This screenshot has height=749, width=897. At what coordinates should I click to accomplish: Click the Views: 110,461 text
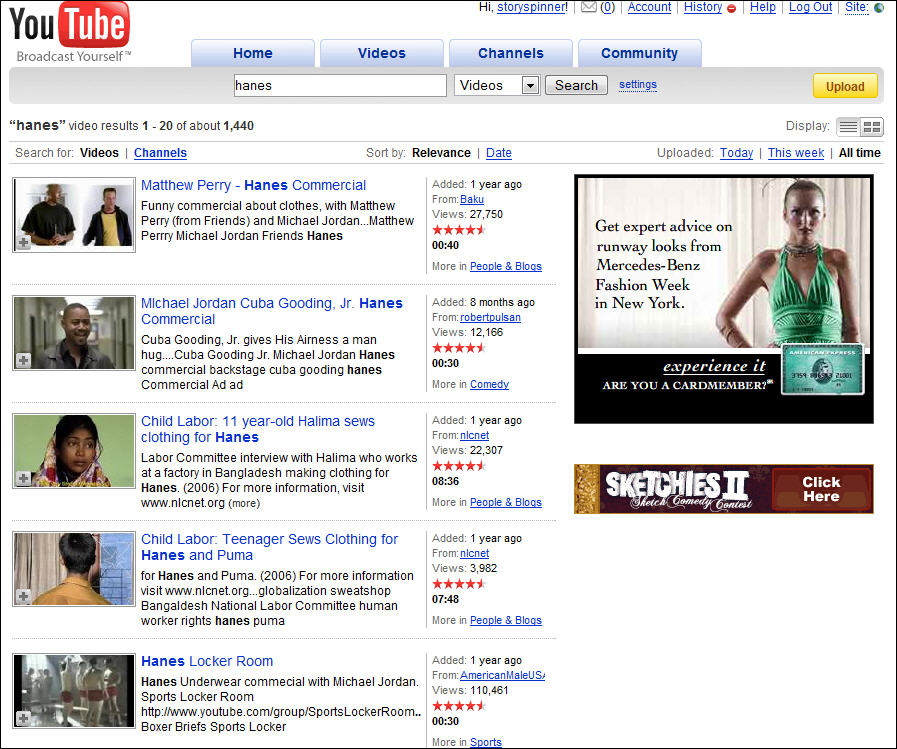[x=470, y=690]
